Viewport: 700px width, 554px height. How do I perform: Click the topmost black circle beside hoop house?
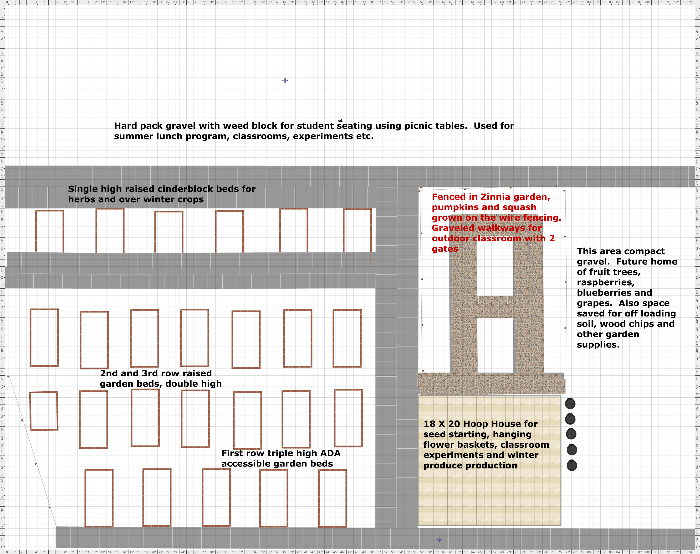point(570,404)
